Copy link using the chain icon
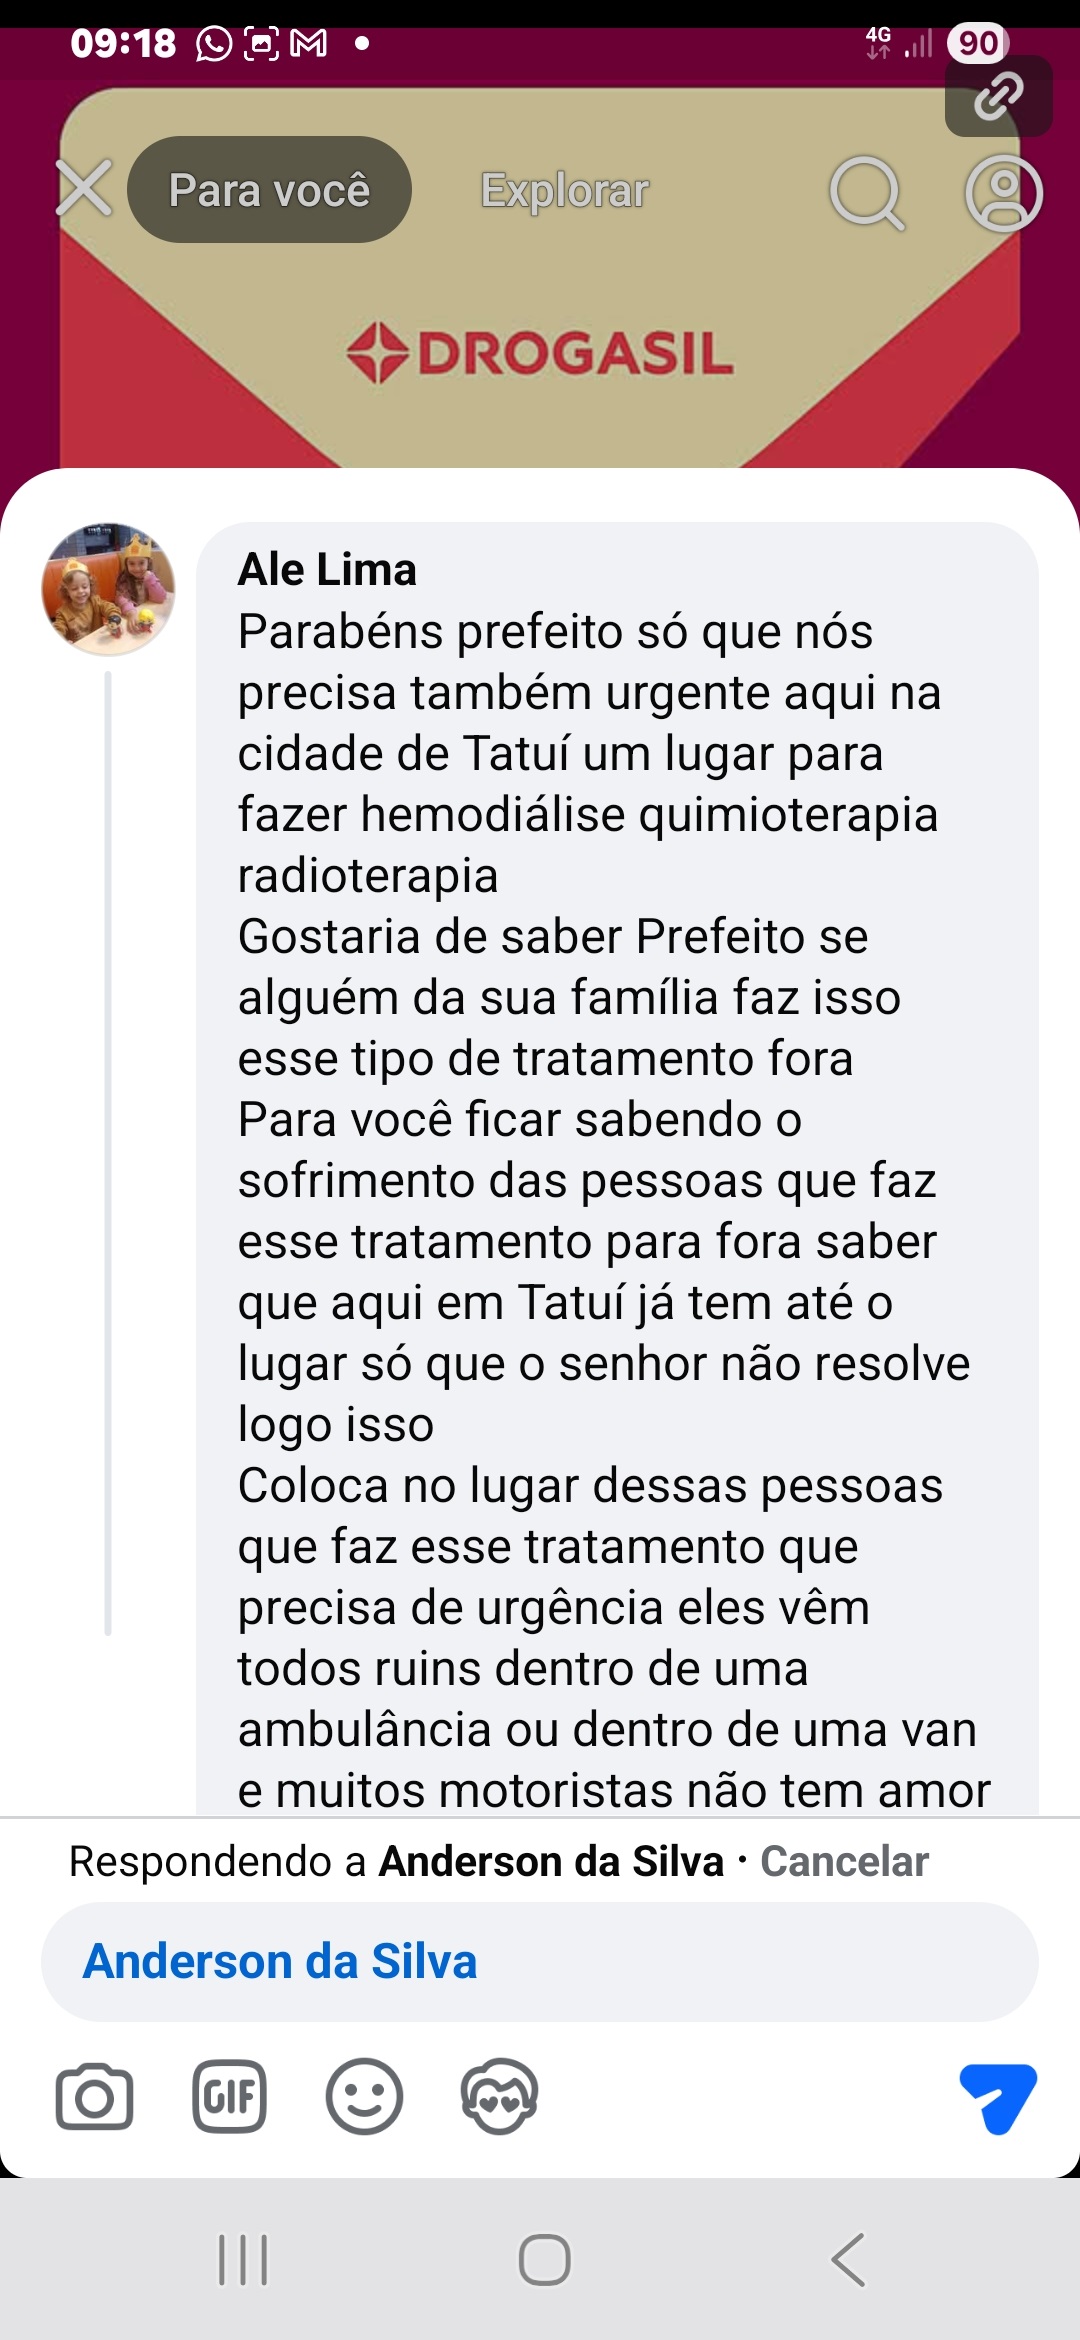This screenshot has height=2340, width=1080. coord(998,96)
